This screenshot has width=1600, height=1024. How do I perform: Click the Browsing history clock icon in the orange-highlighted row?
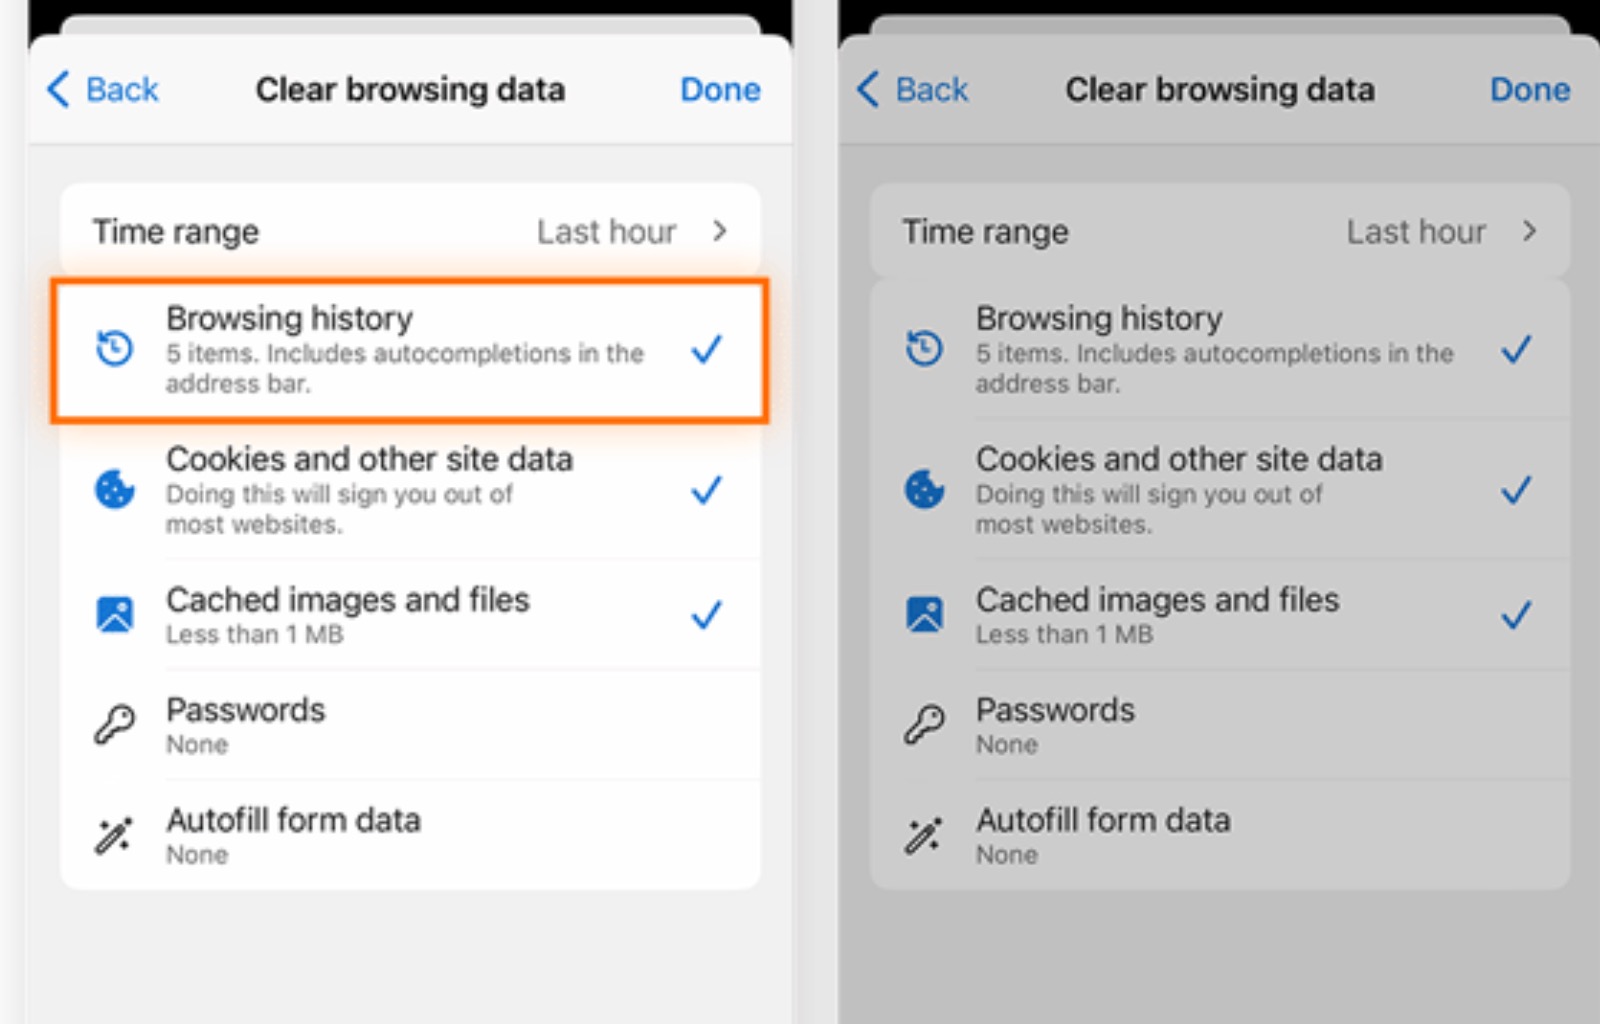pos(114,349)
